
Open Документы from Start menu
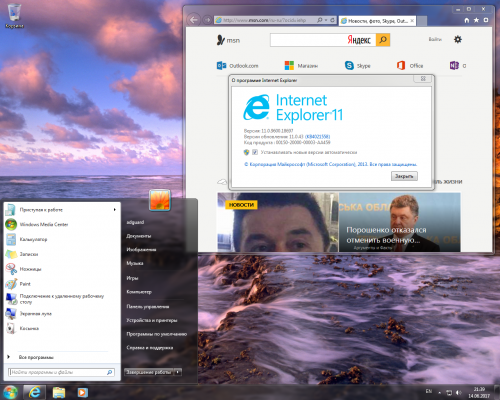(x=139, y=236)
